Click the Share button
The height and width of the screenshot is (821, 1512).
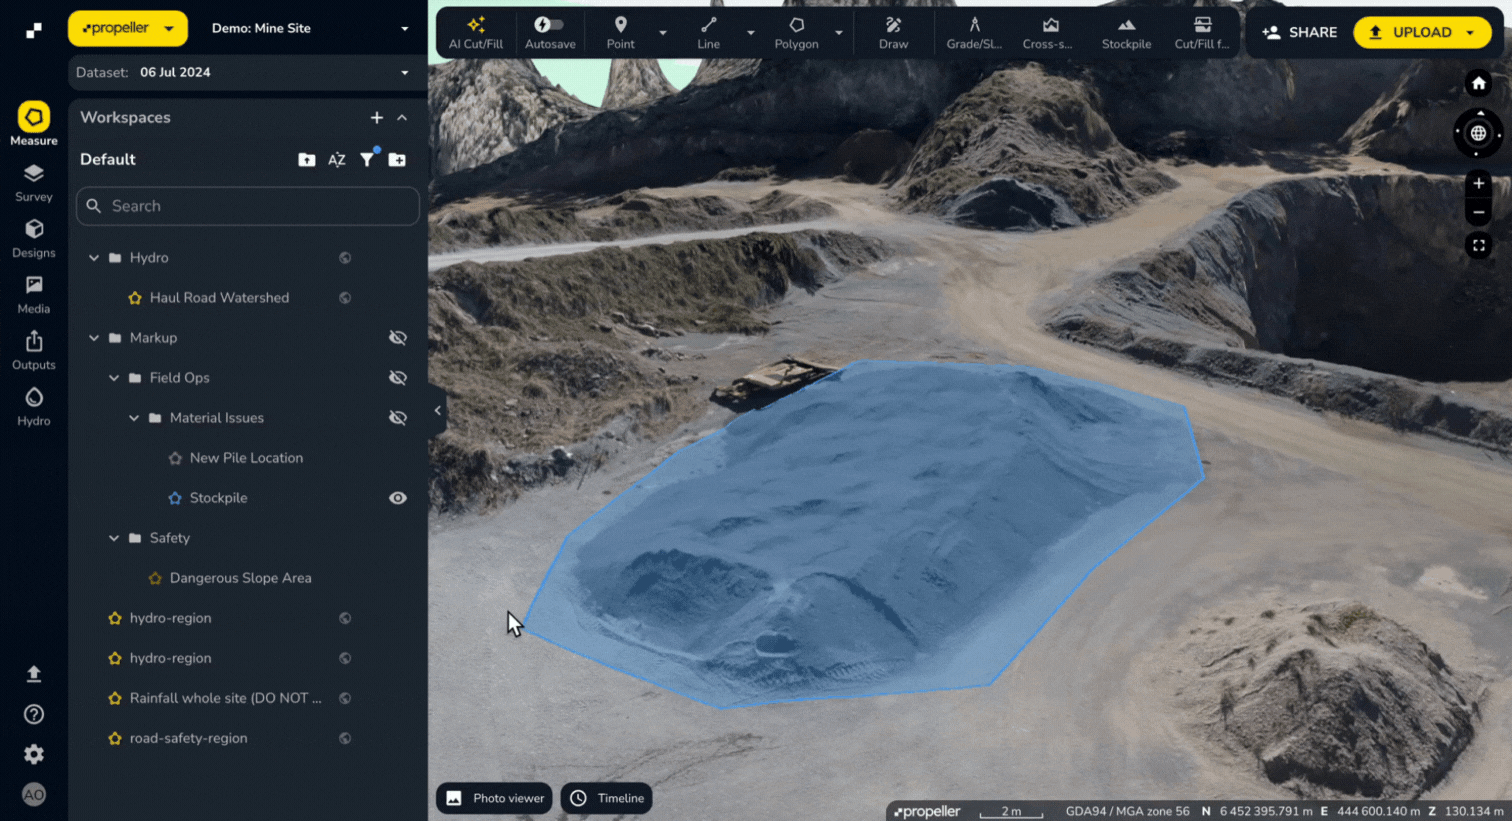(x=1299, y=32)
